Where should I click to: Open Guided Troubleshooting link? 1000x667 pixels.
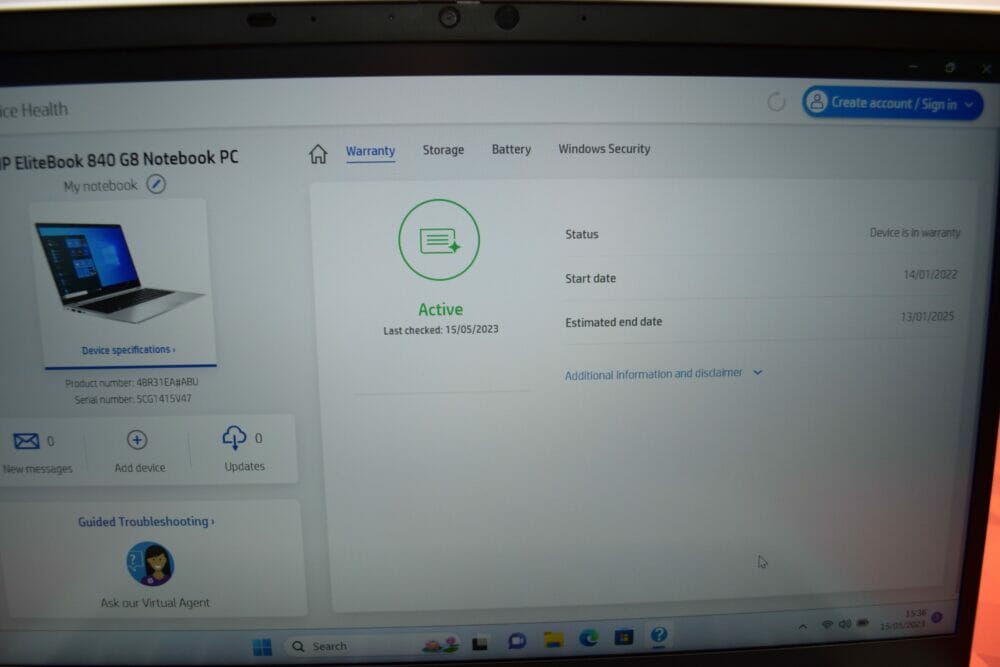(146, 522)
